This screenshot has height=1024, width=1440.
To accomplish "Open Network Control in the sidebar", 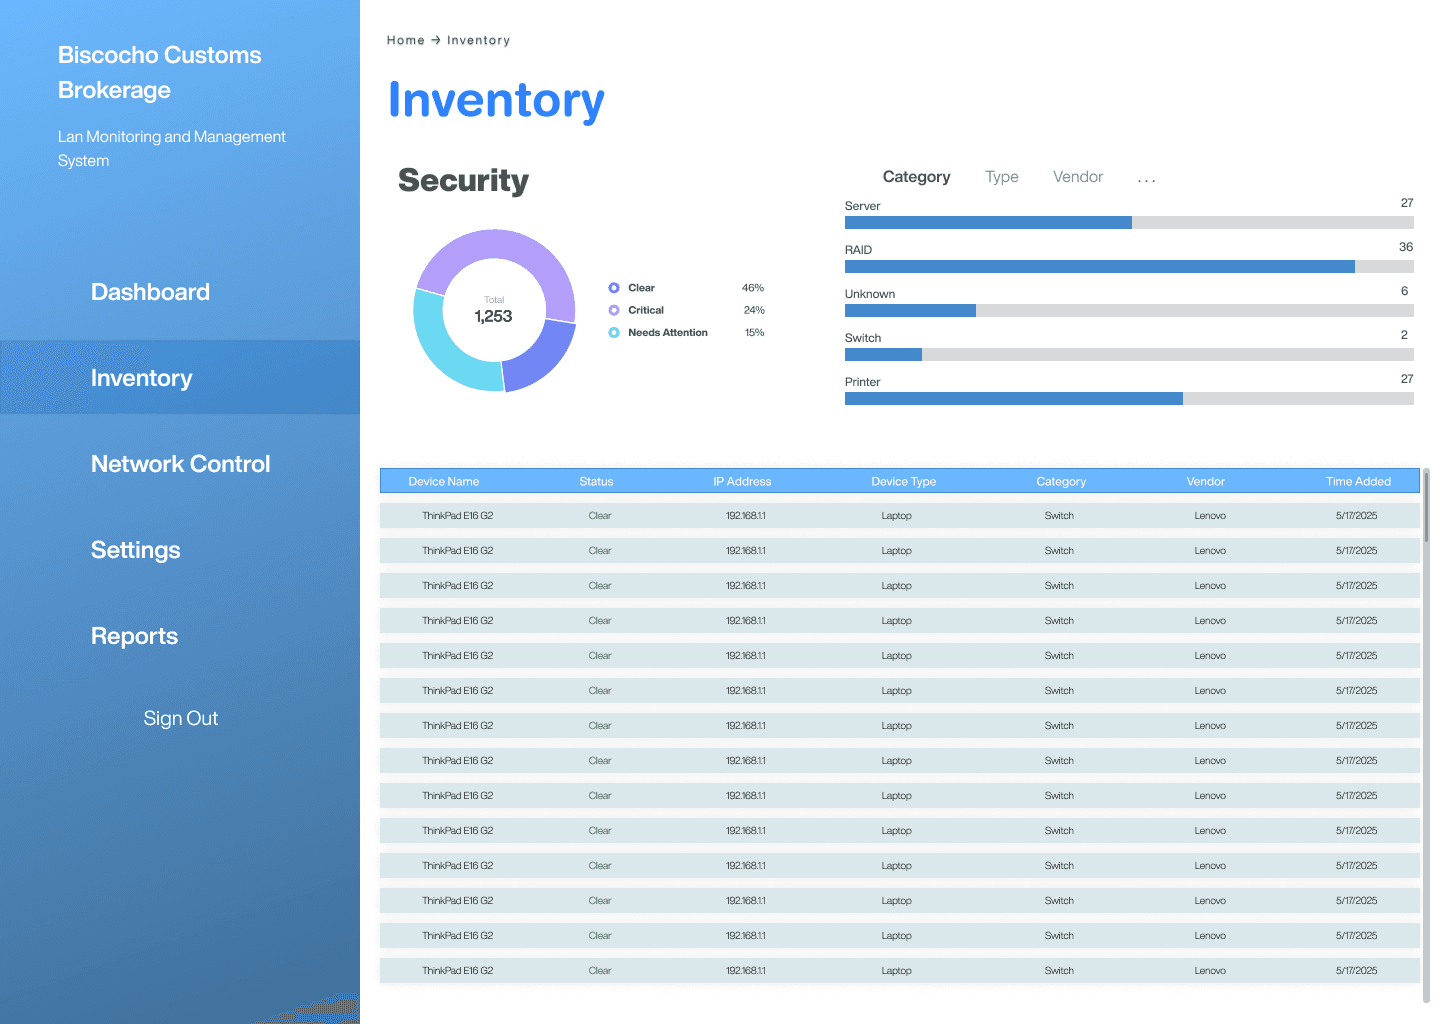I will tap(180, 464).
